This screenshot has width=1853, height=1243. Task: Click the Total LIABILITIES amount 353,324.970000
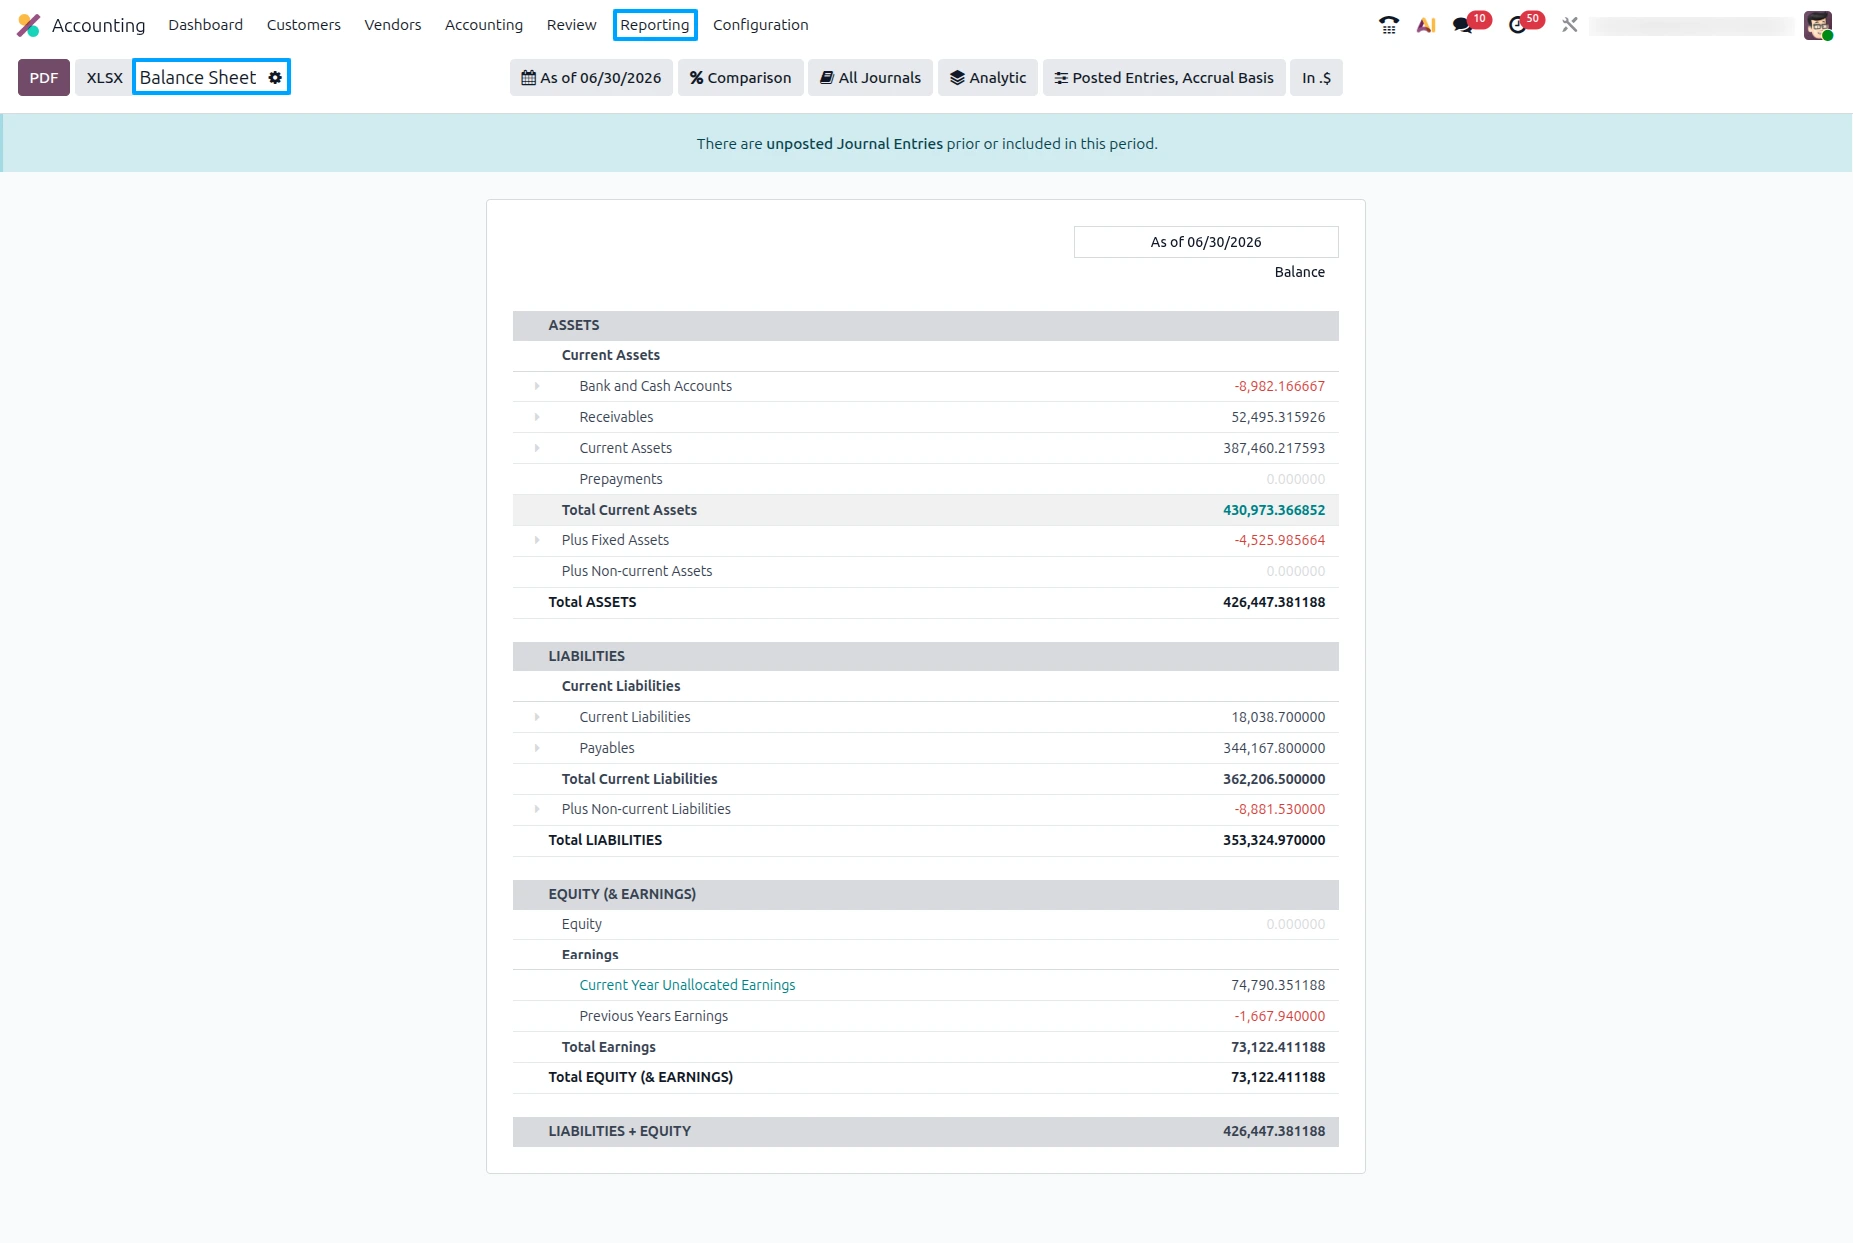click(x=1274, y=840)
